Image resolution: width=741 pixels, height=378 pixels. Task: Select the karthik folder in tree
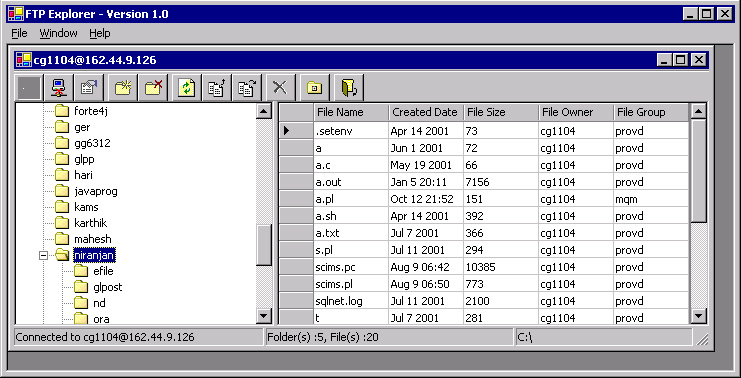click(x=90, y=223)
